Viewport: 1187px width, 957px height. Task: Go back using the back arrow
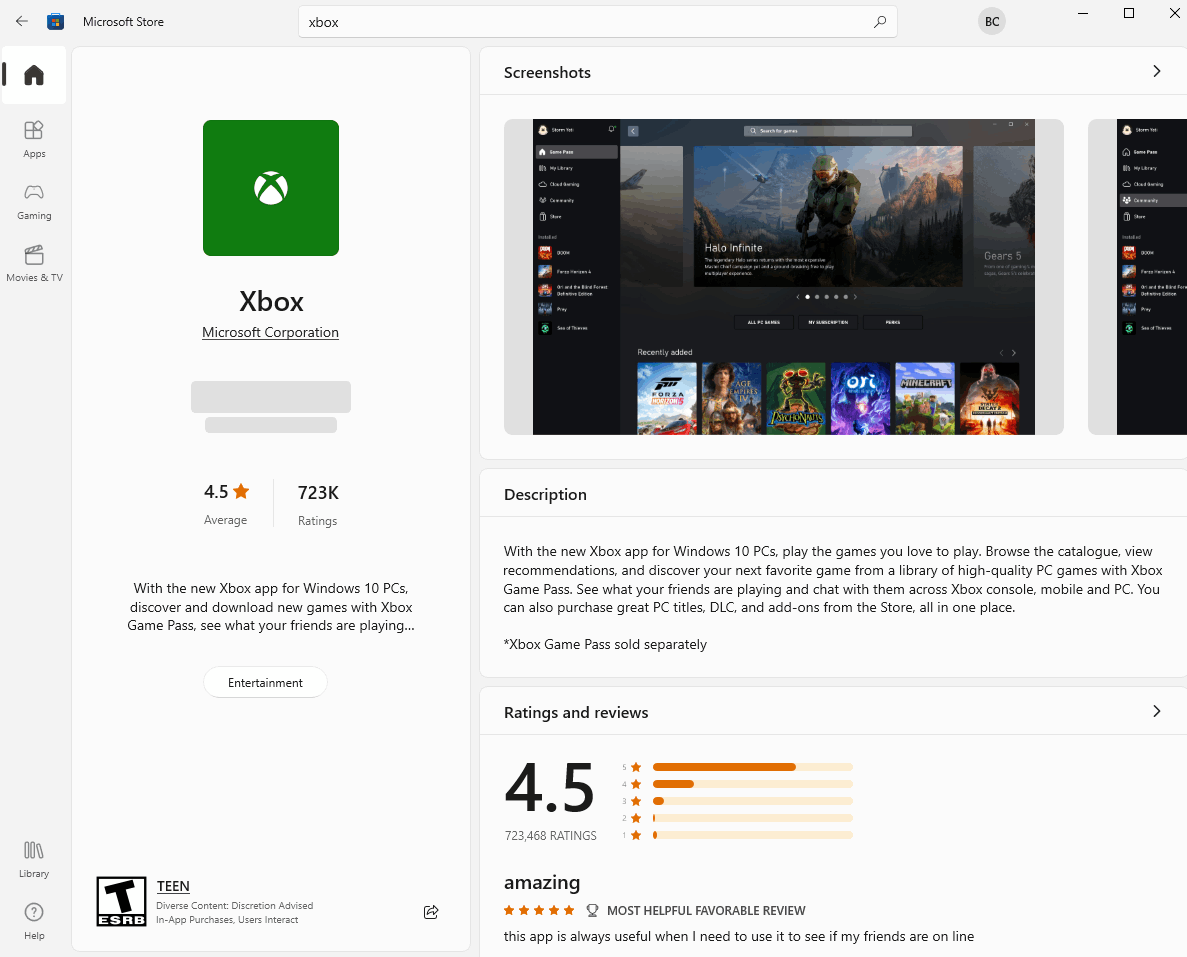coord(22,21)
